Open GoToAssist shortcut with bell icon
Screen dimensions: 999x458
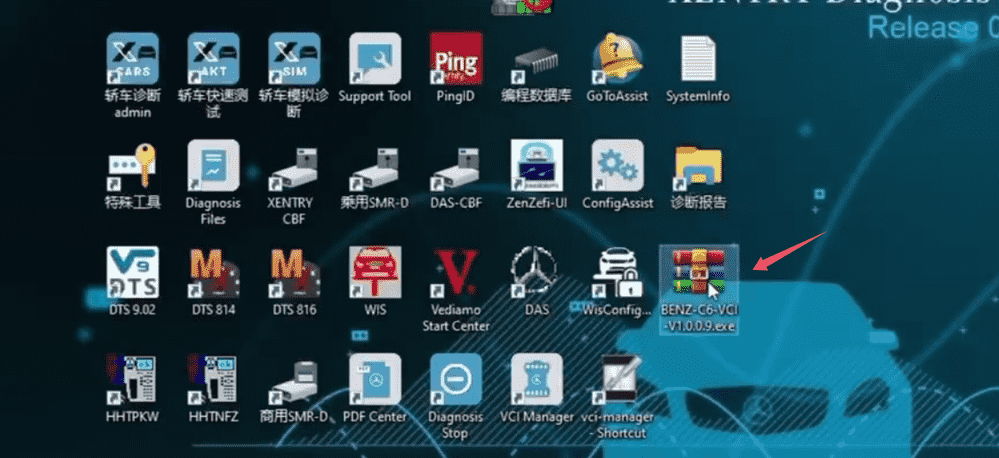point(617,60)
